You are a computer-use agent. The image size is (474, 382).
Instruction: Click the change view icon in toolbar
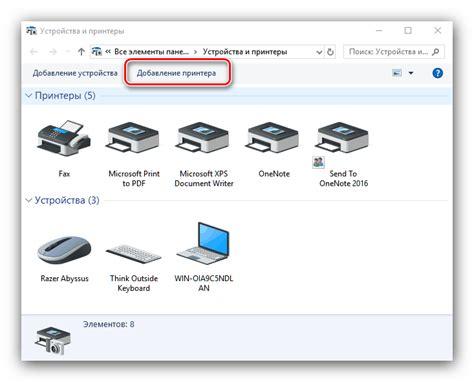coord(397,73)
